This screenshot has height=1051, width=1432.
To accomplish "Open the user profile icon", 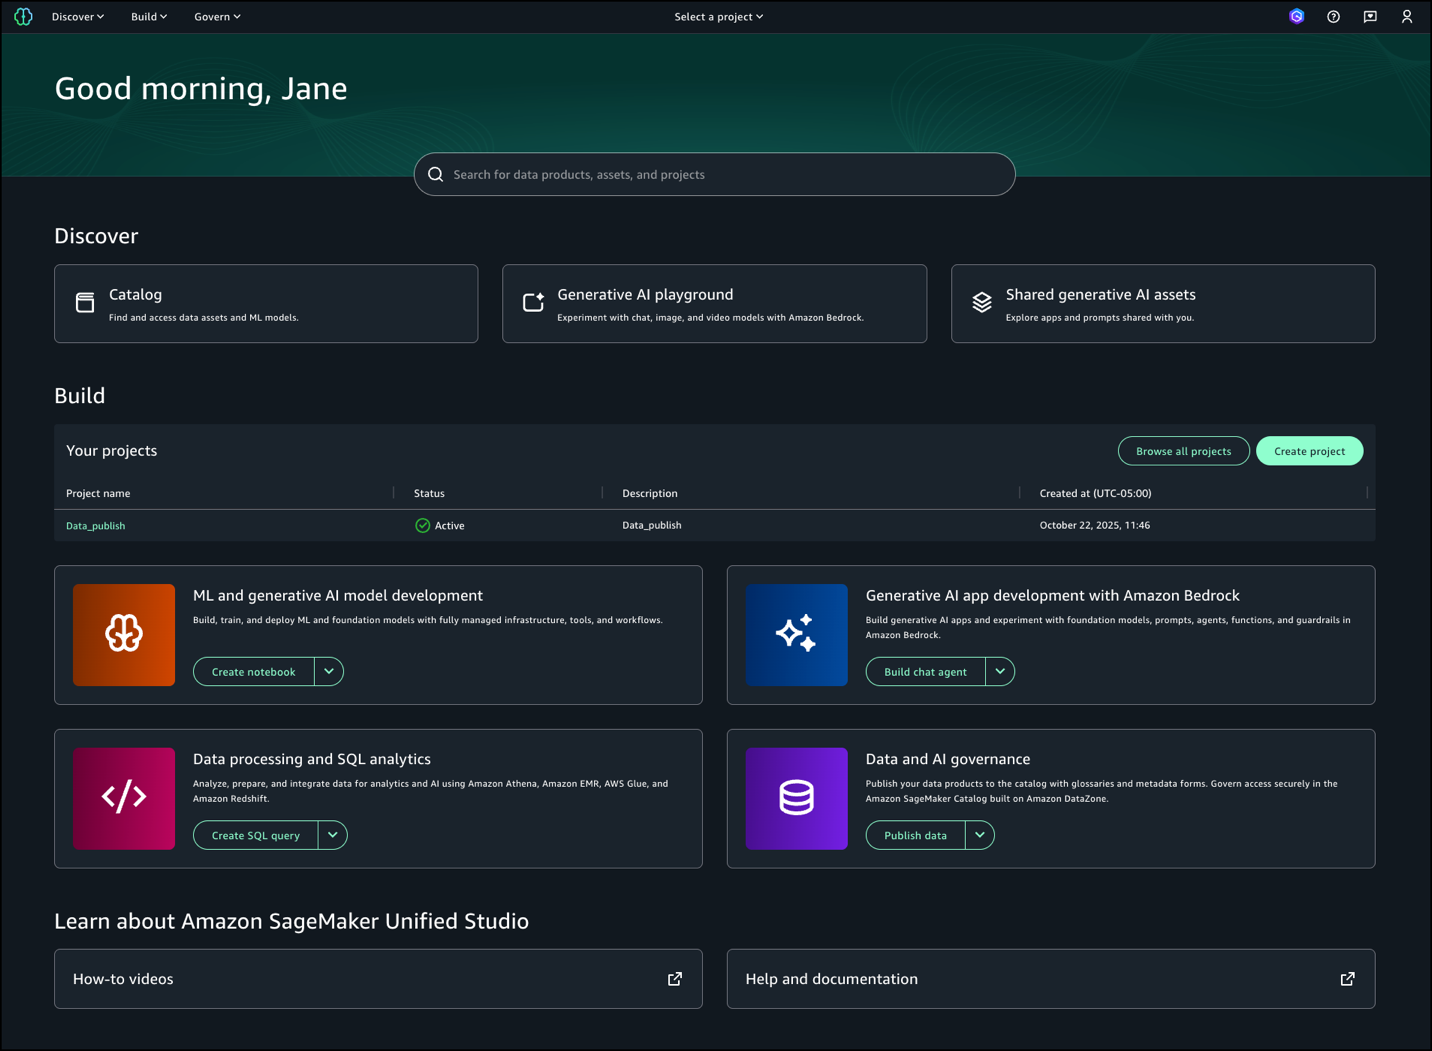I will click(x=1406, y=17).
